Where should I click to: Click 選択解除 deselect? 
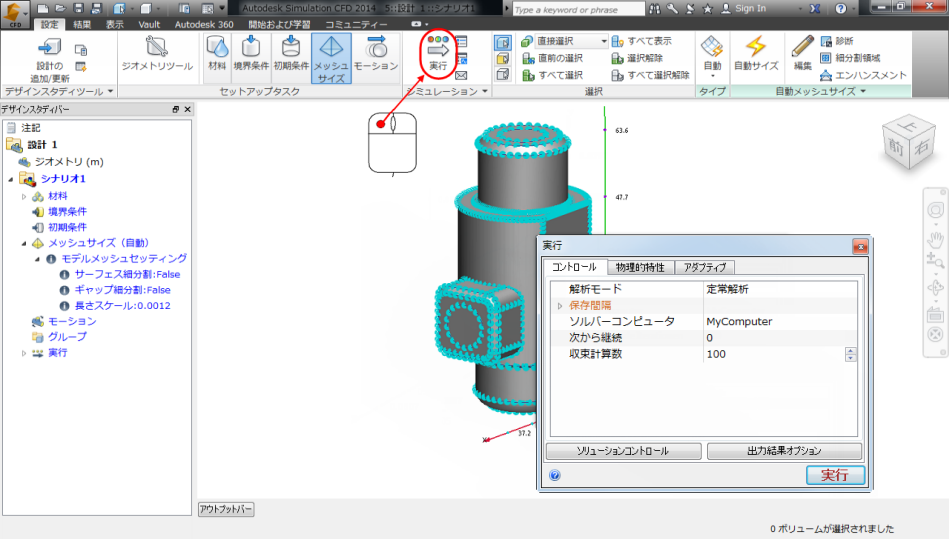[637, 58]
